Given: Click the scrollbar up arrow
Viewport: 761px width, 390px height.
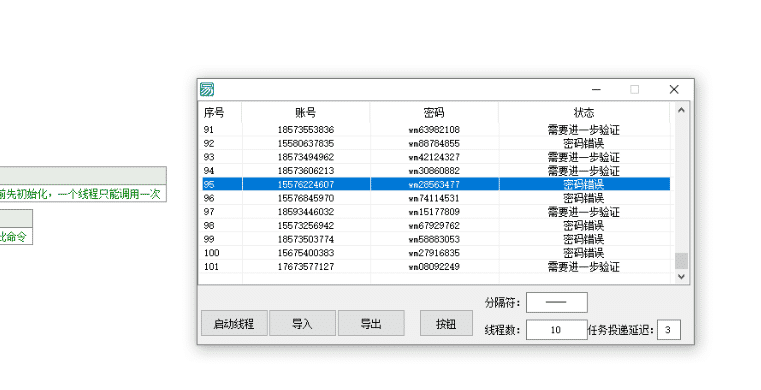Looking at the screenshot, I should click(x=681, y=110).
